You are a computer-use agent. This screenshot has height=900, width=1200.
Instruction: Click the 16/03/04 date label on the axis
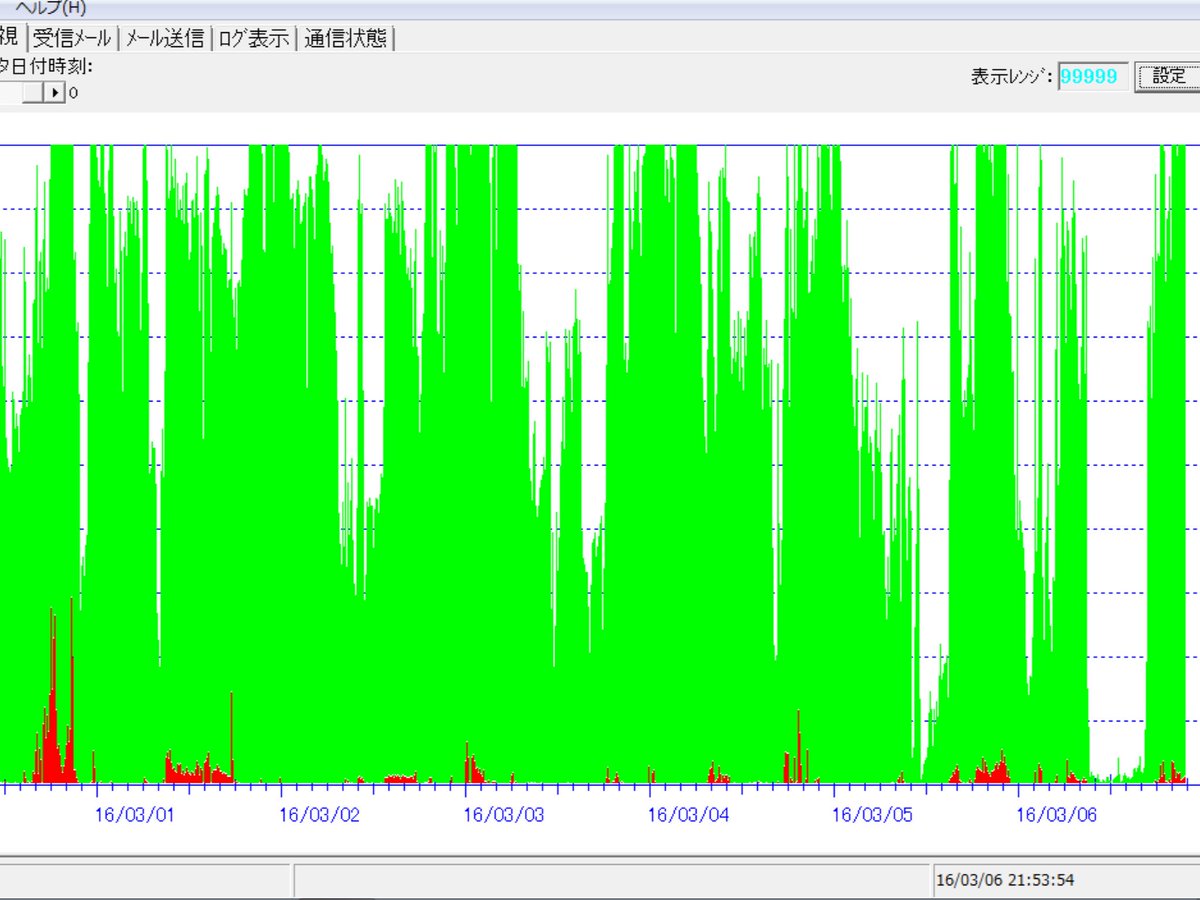[x=688, y=815]
